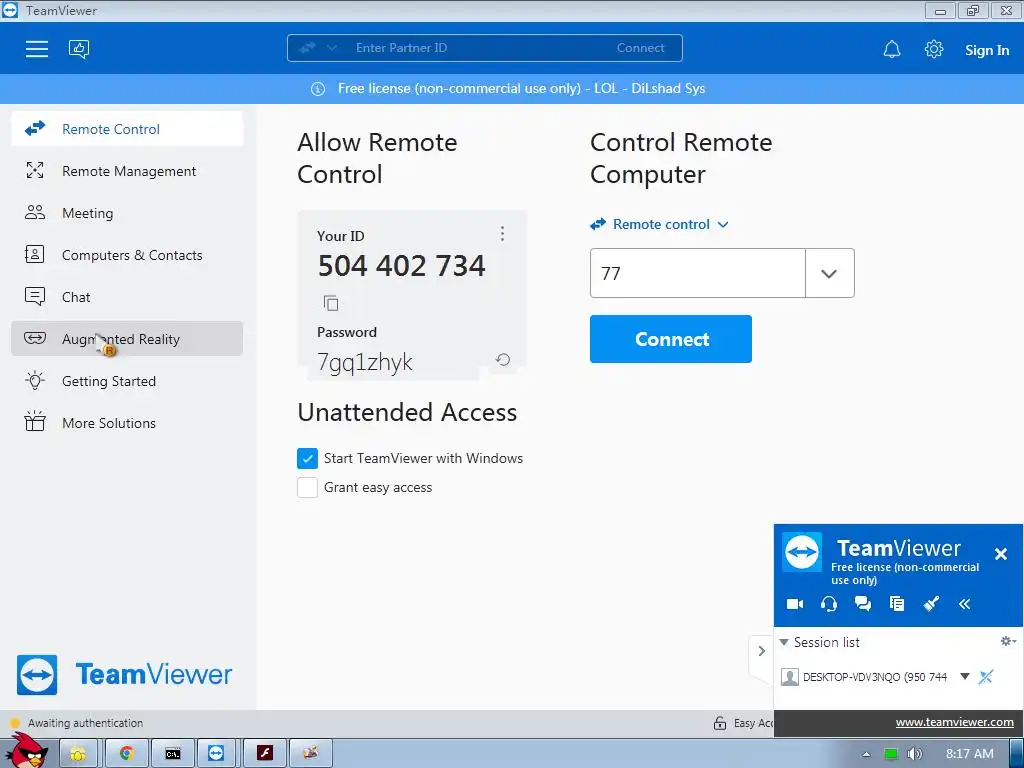Click the green network tray icon
This screenshot has height=768, width=1024.
pos(890,754)
